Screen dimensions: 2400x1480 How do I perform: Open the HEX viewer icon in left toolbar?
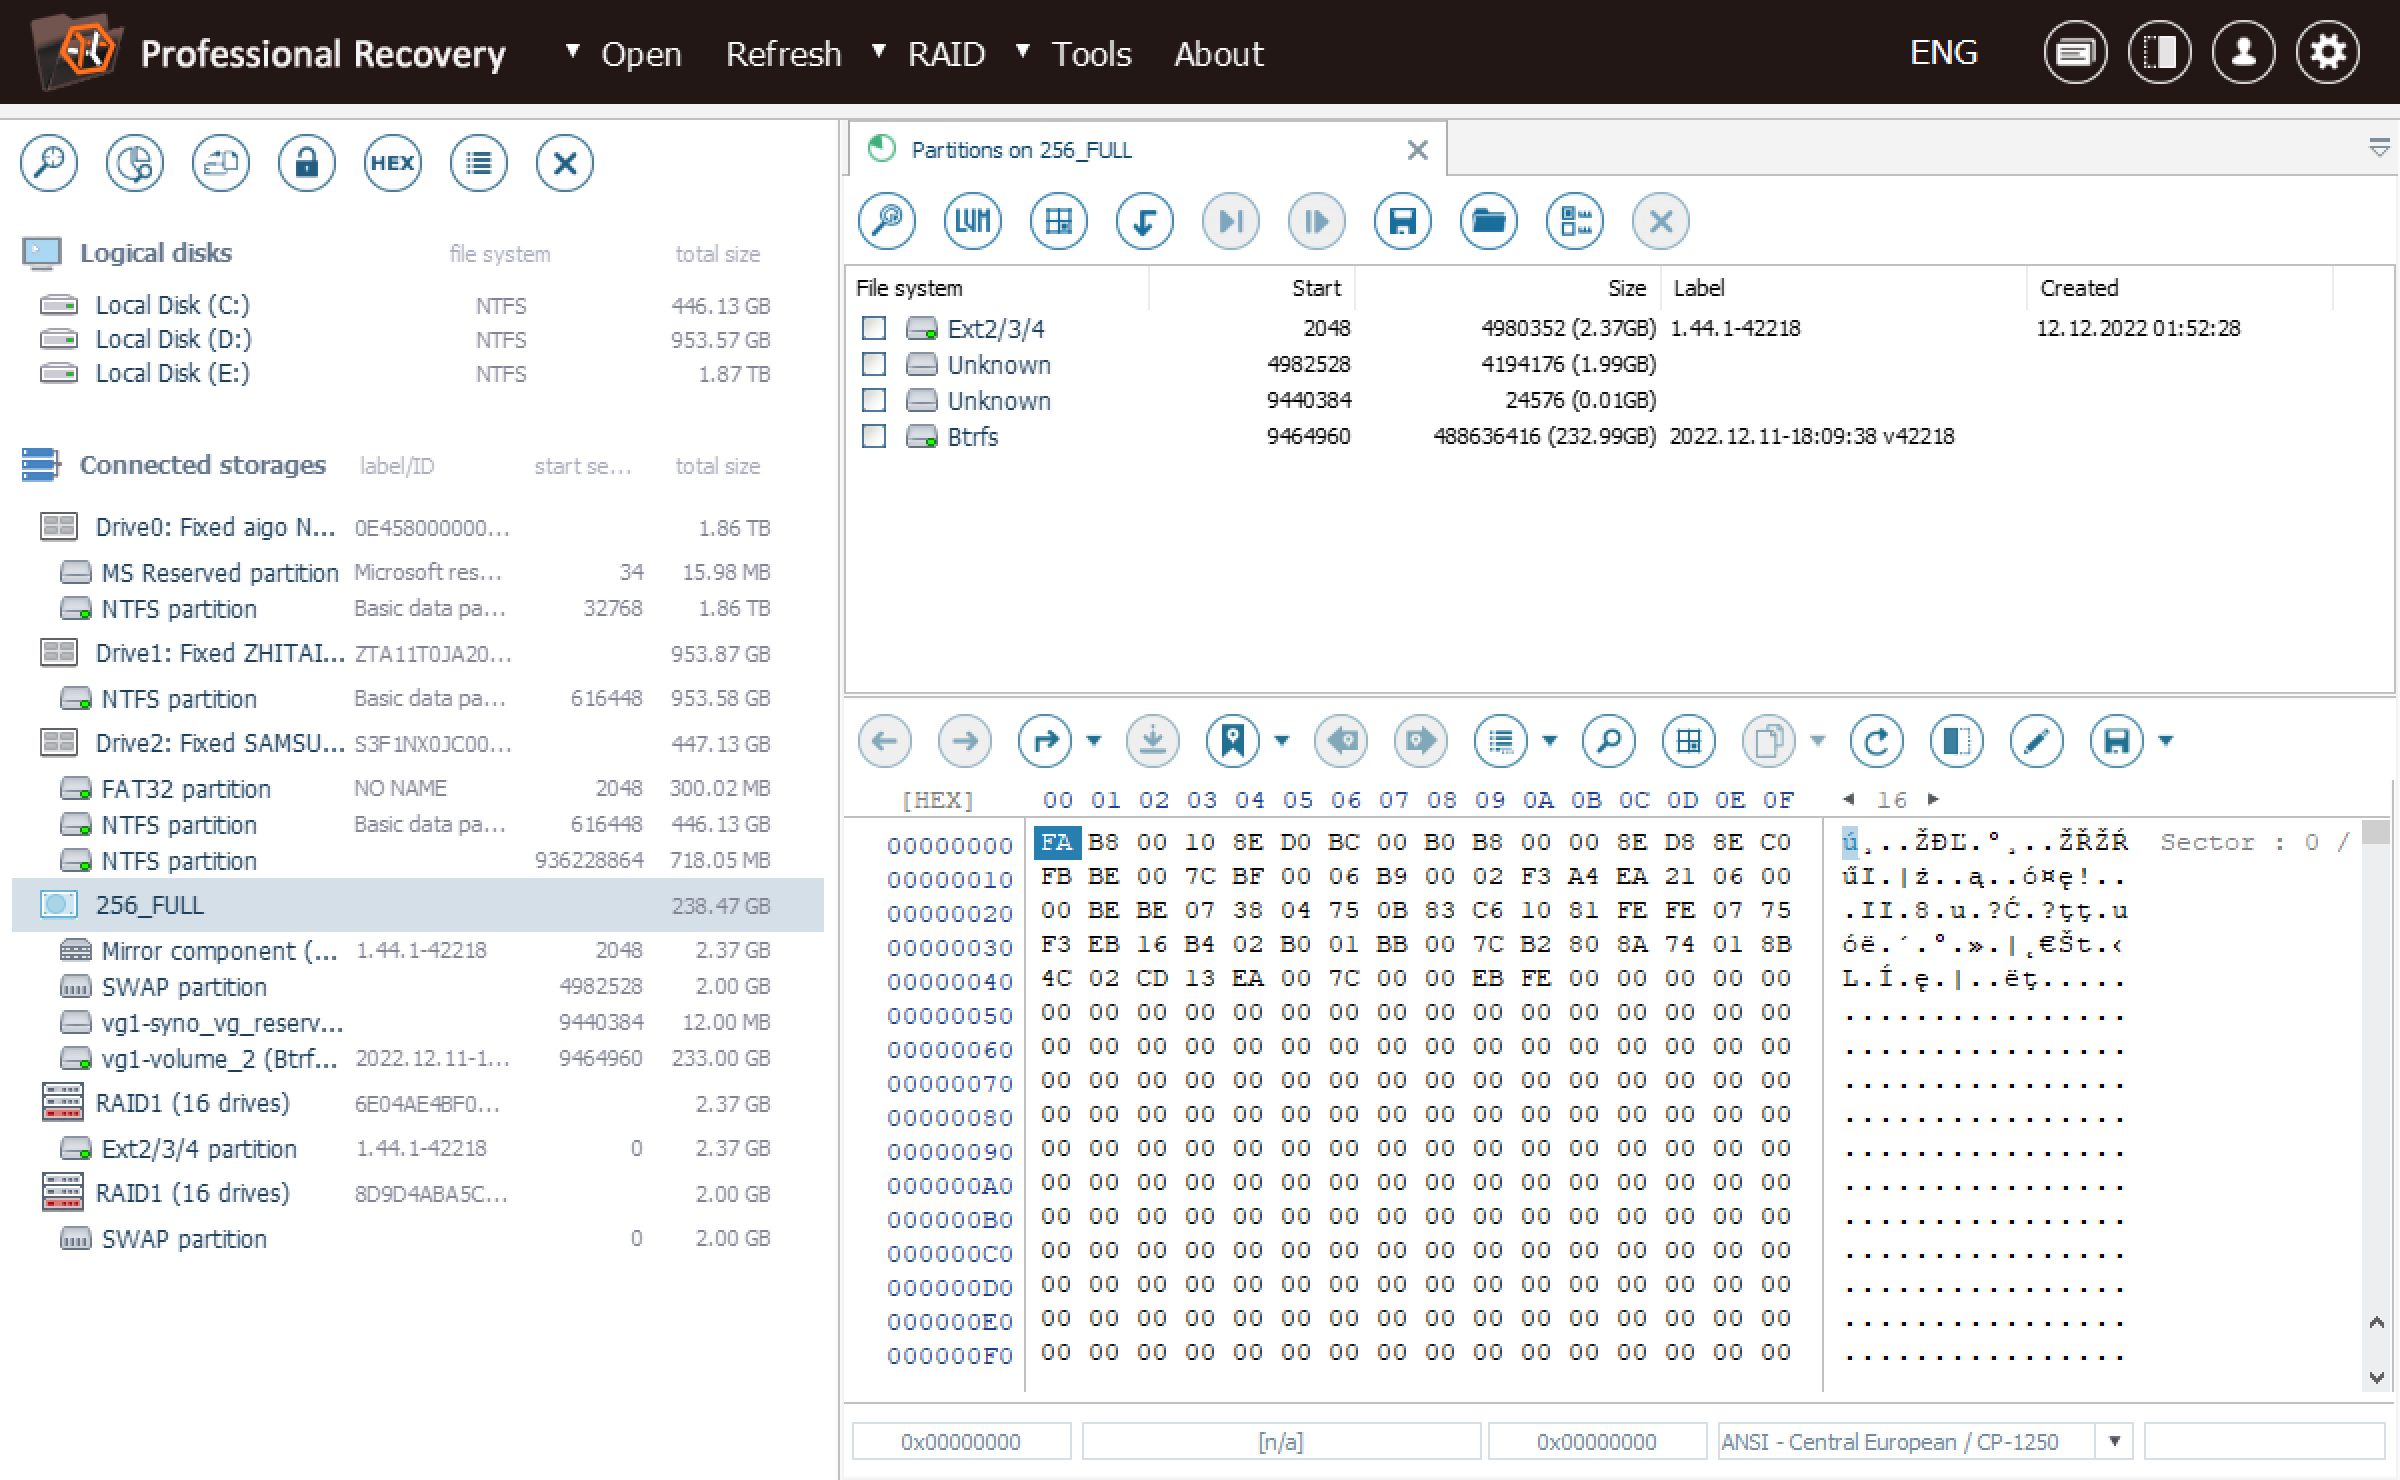point(393,163)
